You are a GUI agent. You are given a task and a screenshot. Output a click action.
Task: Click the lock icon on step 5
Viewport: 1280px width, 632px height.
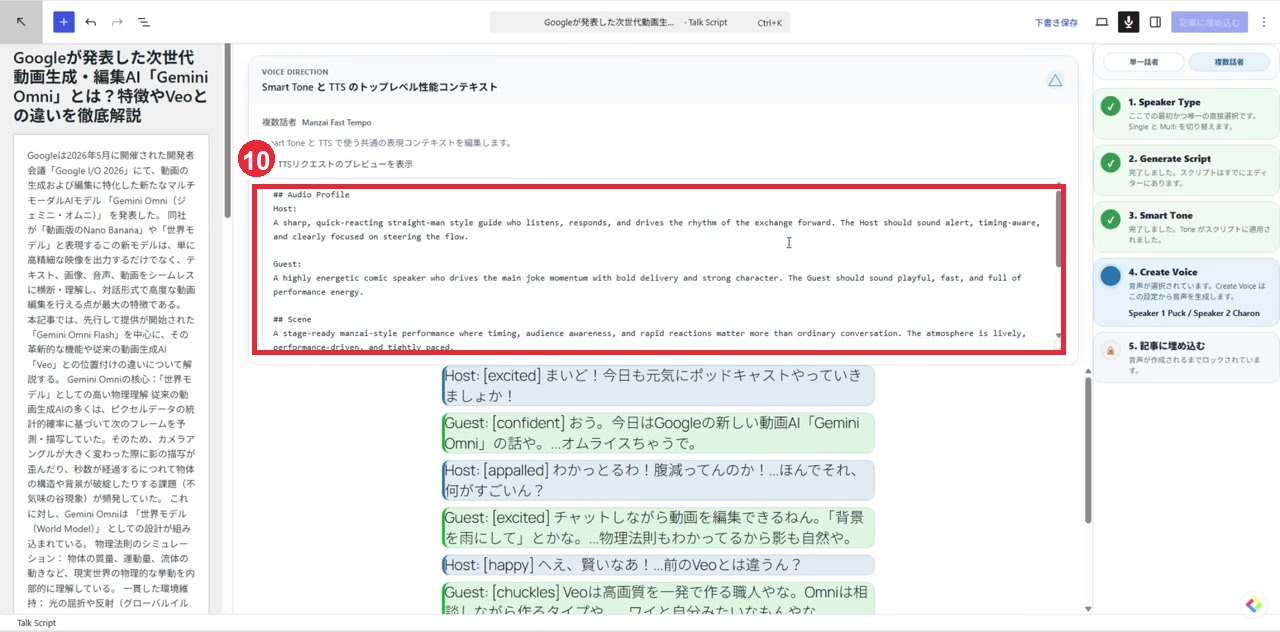1110,350
